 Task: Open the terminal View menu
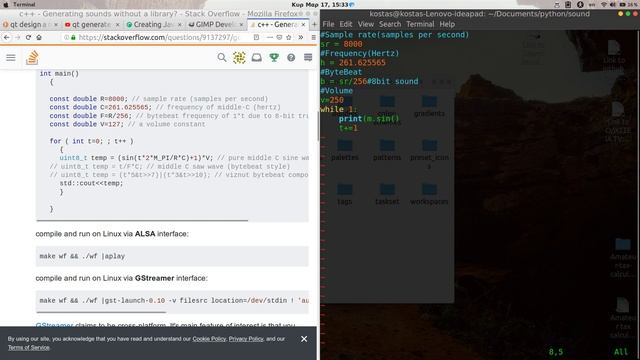tap(366, 24)
